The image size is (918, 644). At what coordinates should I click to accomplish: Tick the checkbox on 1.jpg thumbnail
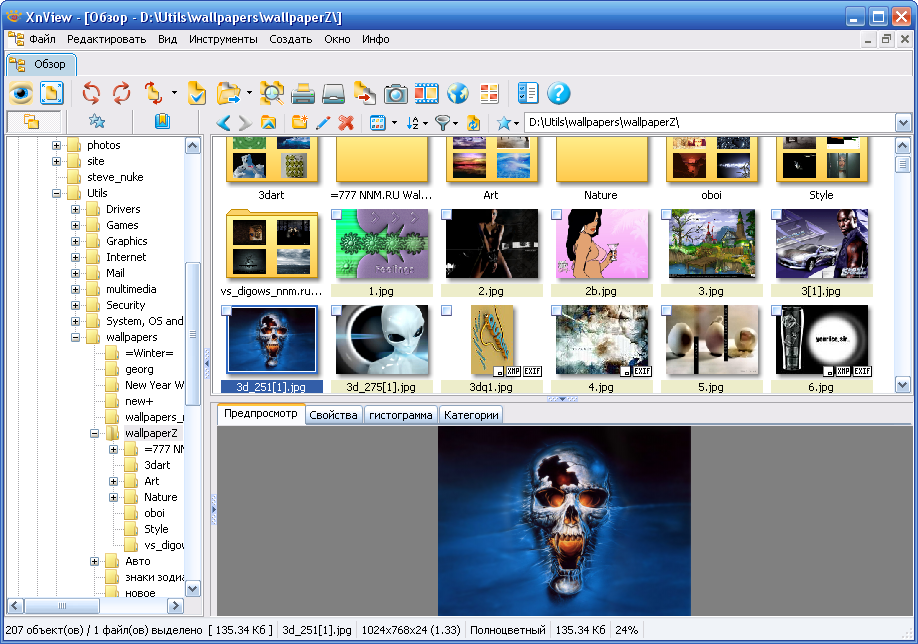(337, 215)
